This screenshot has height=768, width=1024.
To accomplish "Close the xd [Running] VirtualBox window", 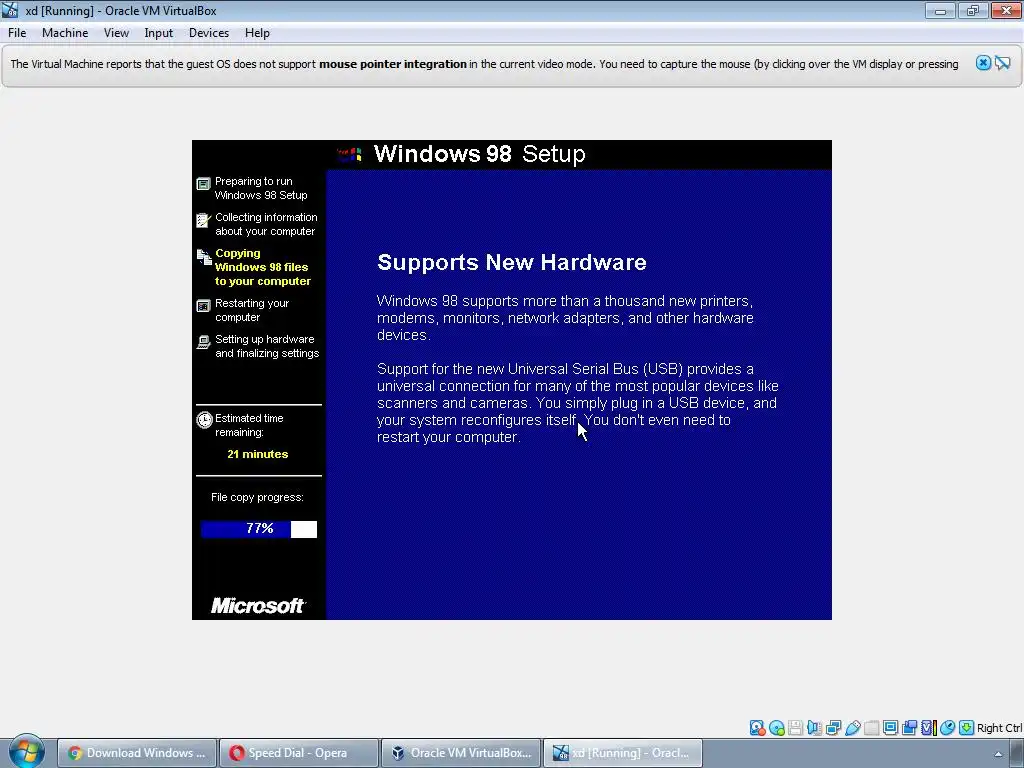I will [1006, 10].
